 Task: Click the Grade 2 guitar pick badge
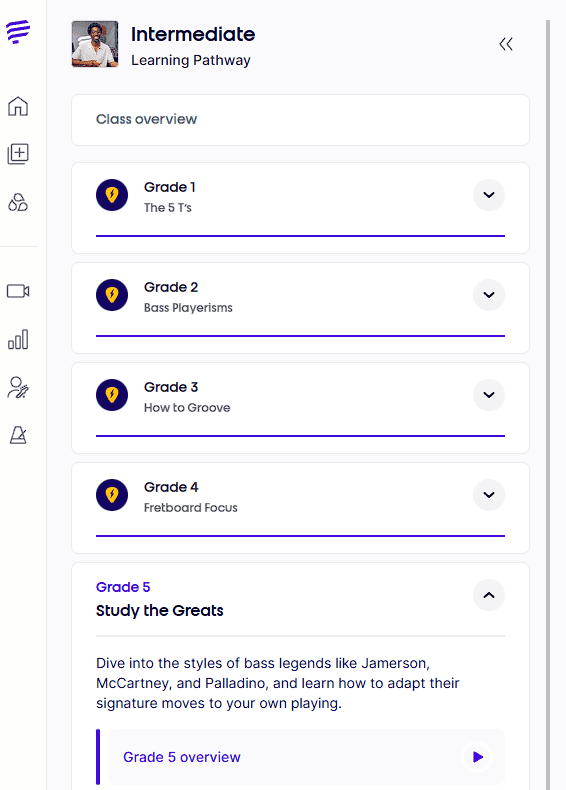click(x=112, y=295)
